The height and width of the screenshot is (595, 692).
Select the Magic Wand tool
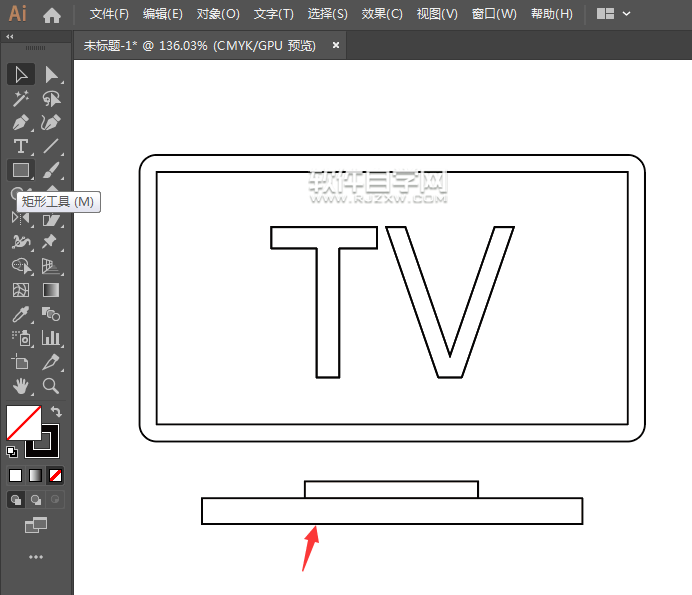click(x=20, y=98)
